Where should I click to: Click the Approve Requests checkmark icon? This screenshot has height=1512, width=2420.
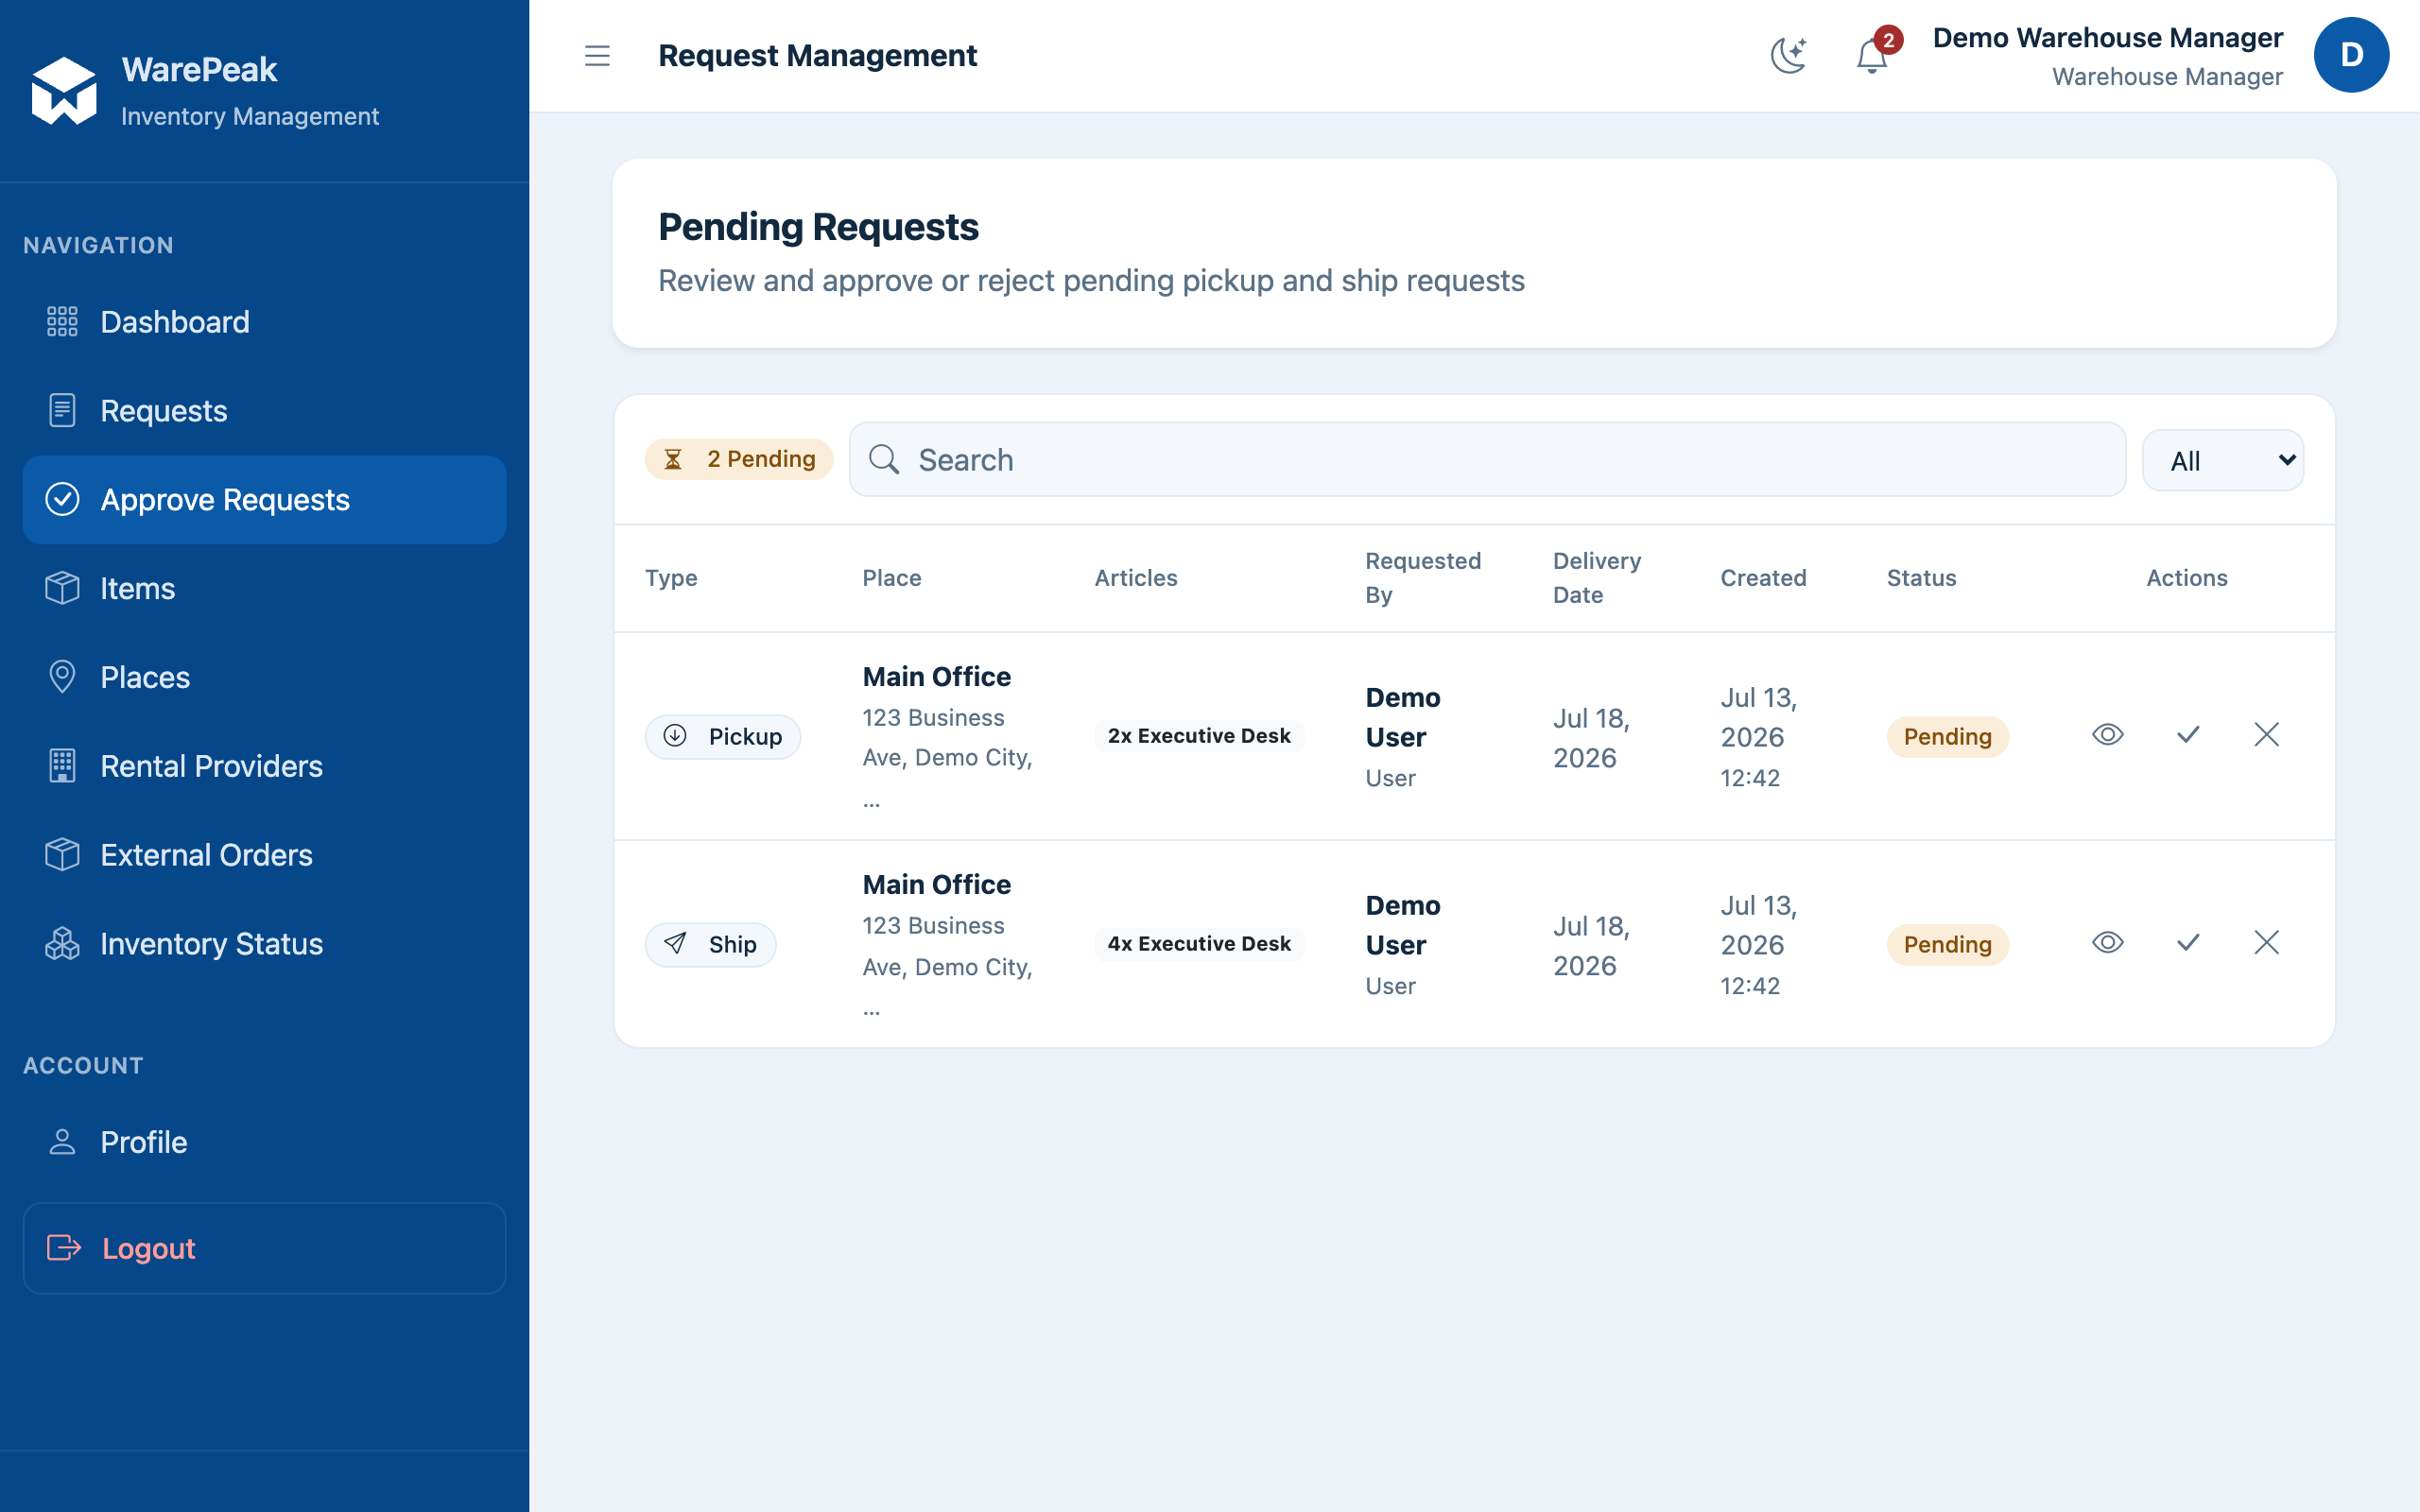point(62,499)
